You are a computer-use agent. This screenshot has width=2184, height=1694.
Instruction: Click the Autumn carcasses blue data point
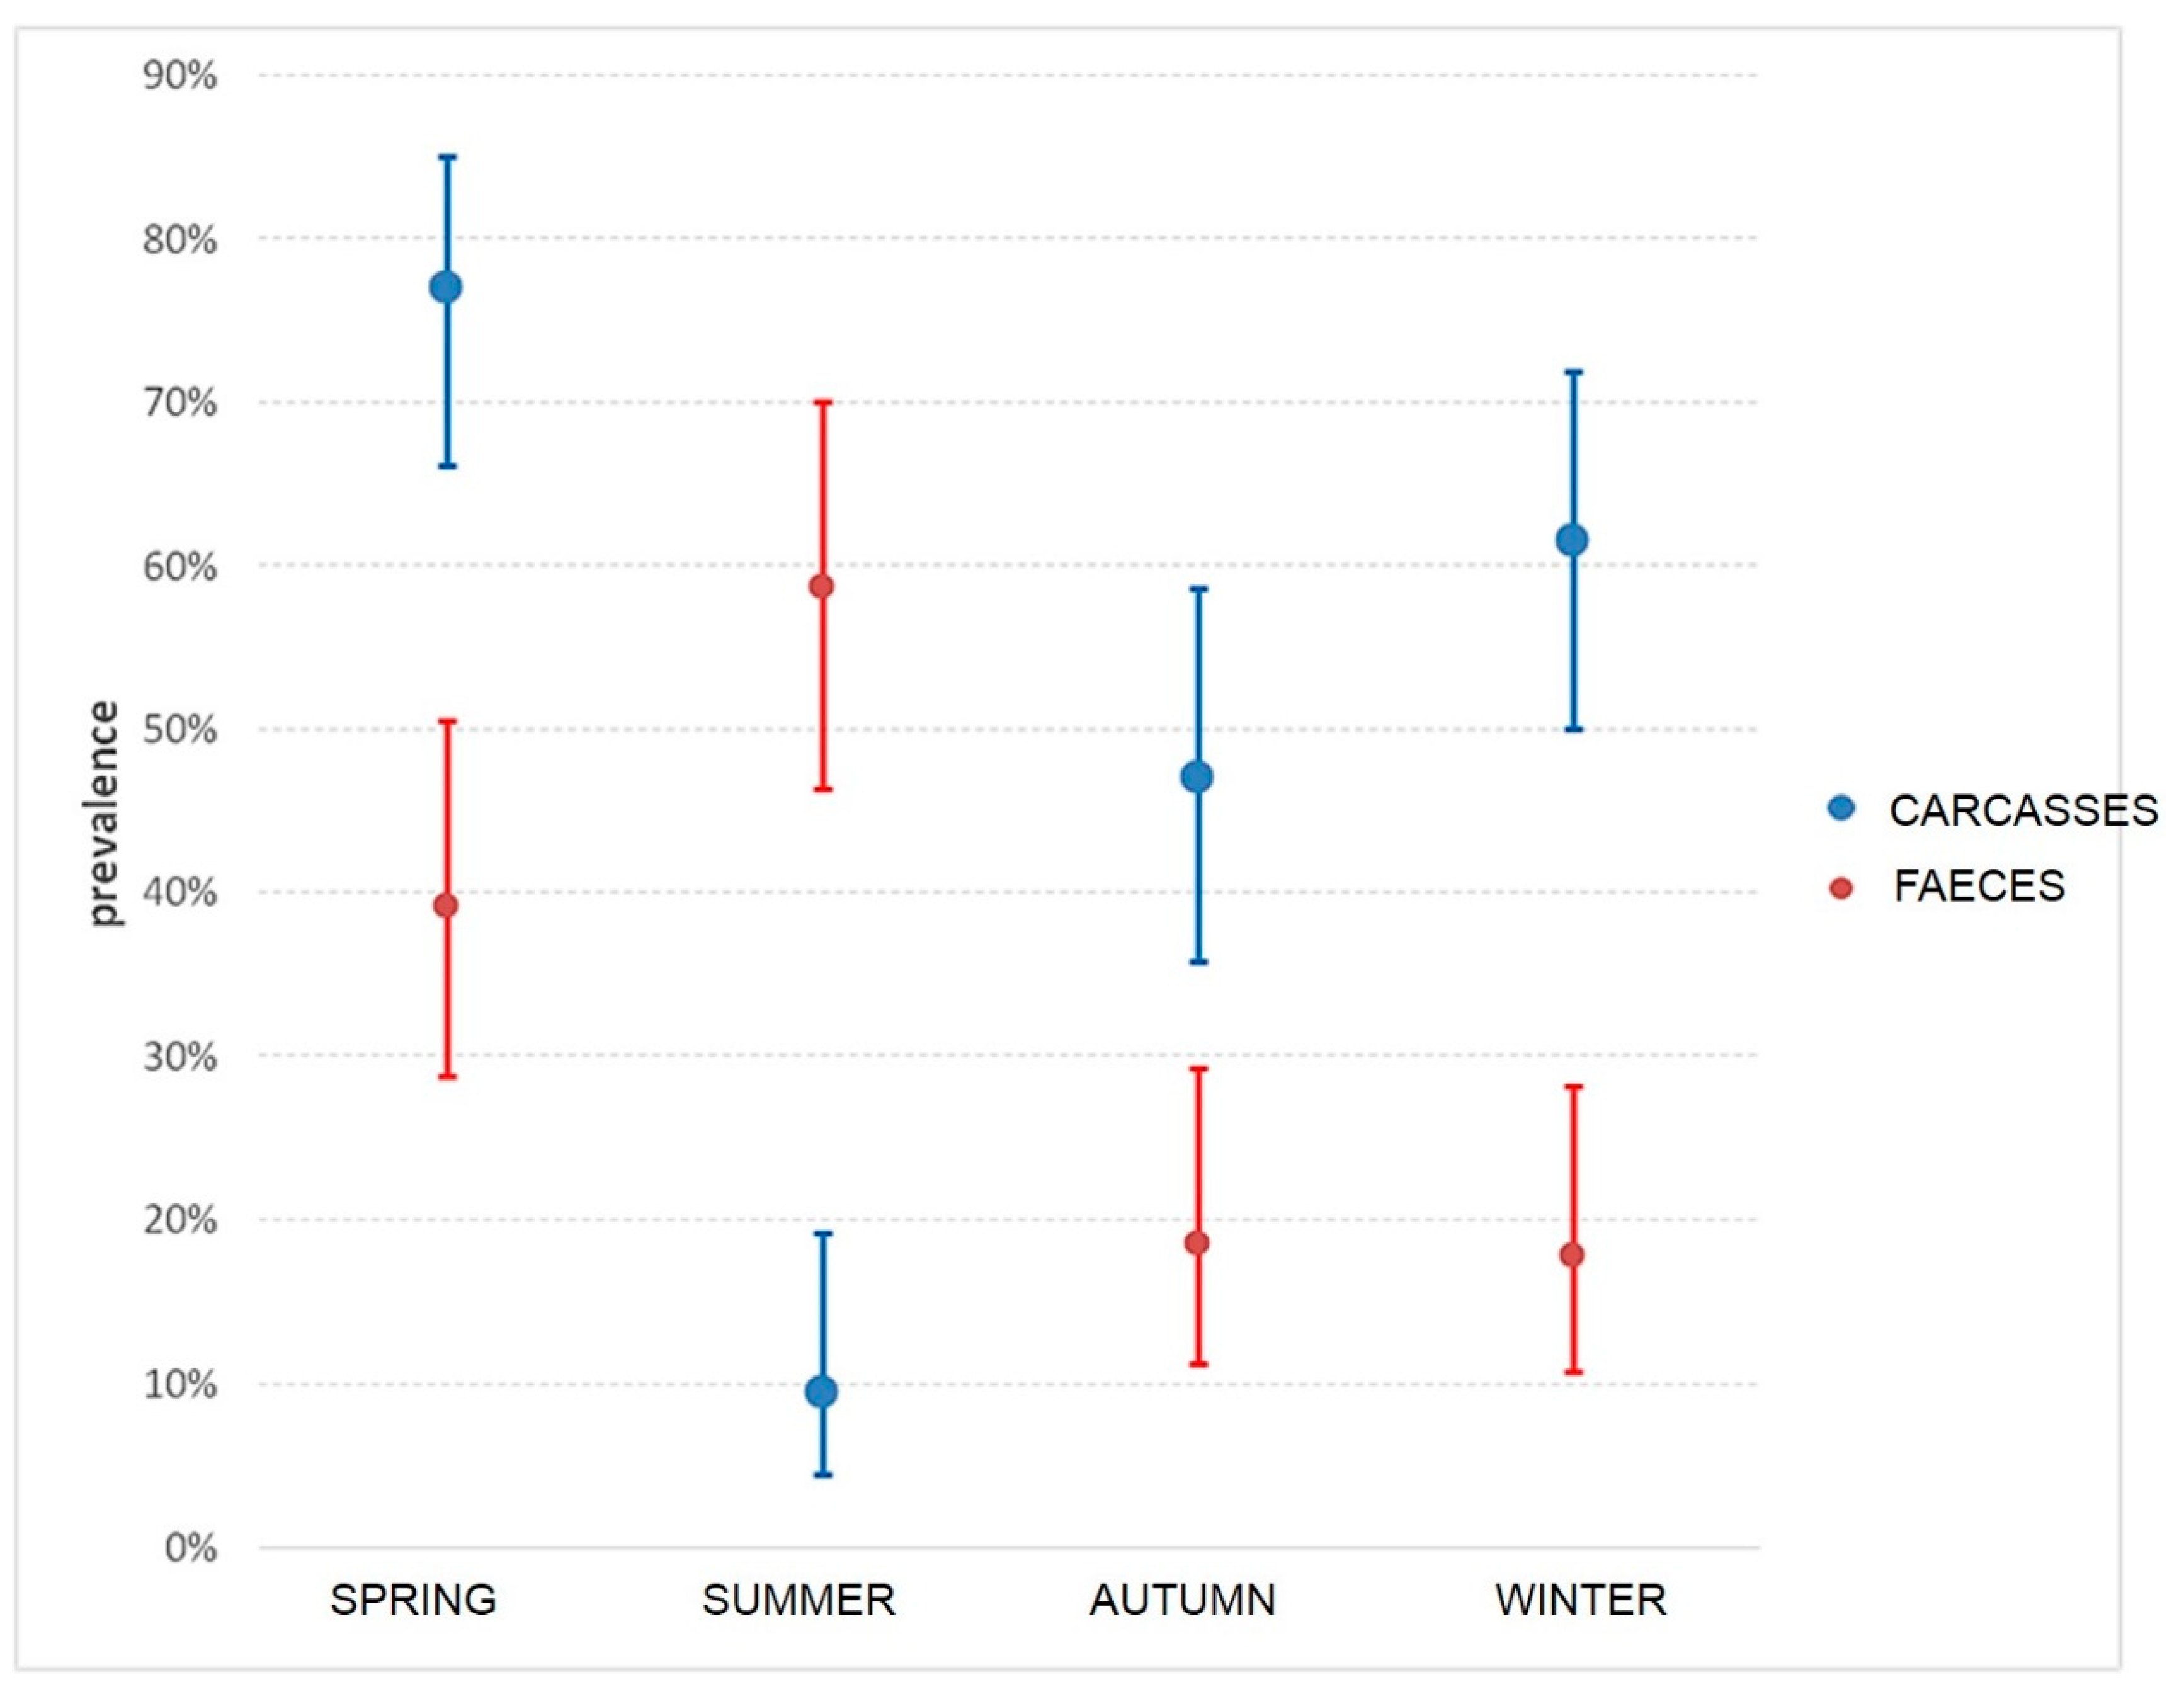(1197, 776)
